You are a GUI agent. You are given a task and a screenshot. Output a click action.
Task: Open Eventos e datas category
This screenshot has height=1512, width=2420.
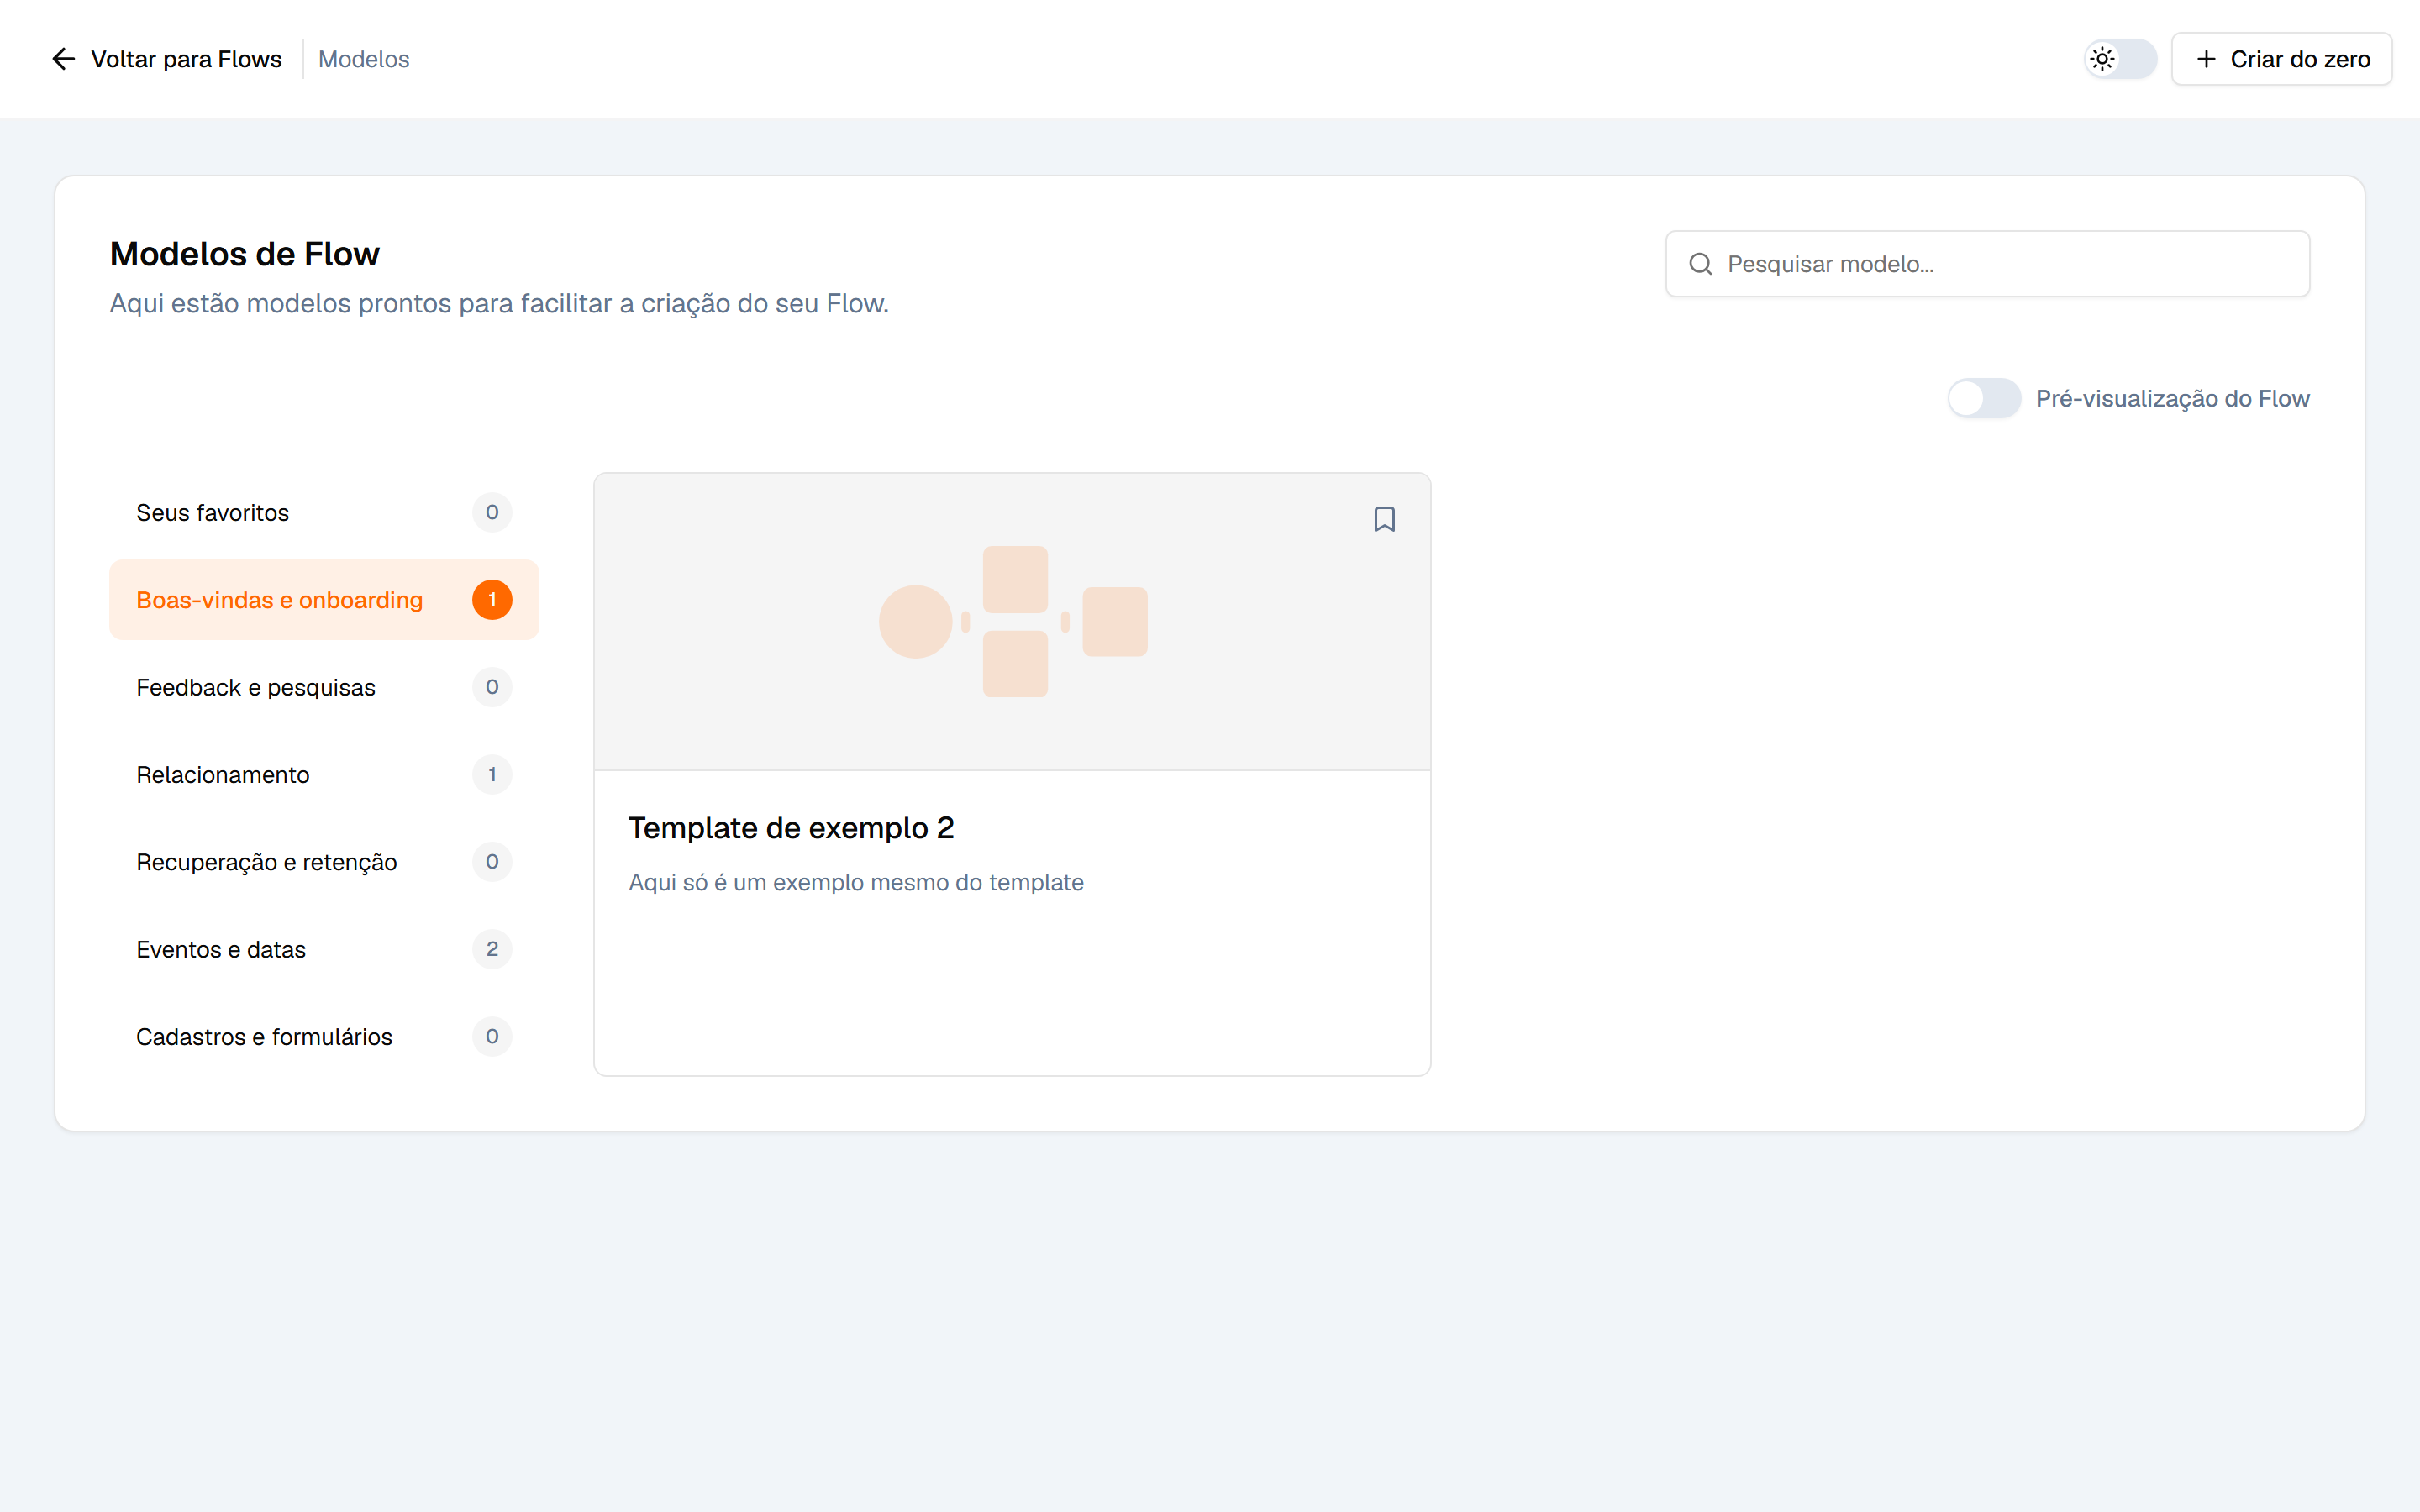click(324, 949)
